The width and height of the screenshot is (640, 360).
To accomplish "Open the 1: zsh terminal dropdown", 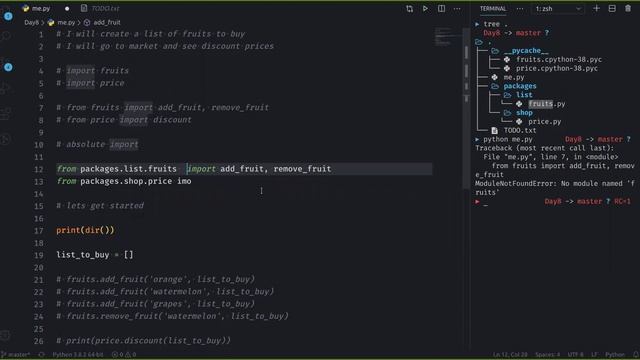I will (558, 9).
